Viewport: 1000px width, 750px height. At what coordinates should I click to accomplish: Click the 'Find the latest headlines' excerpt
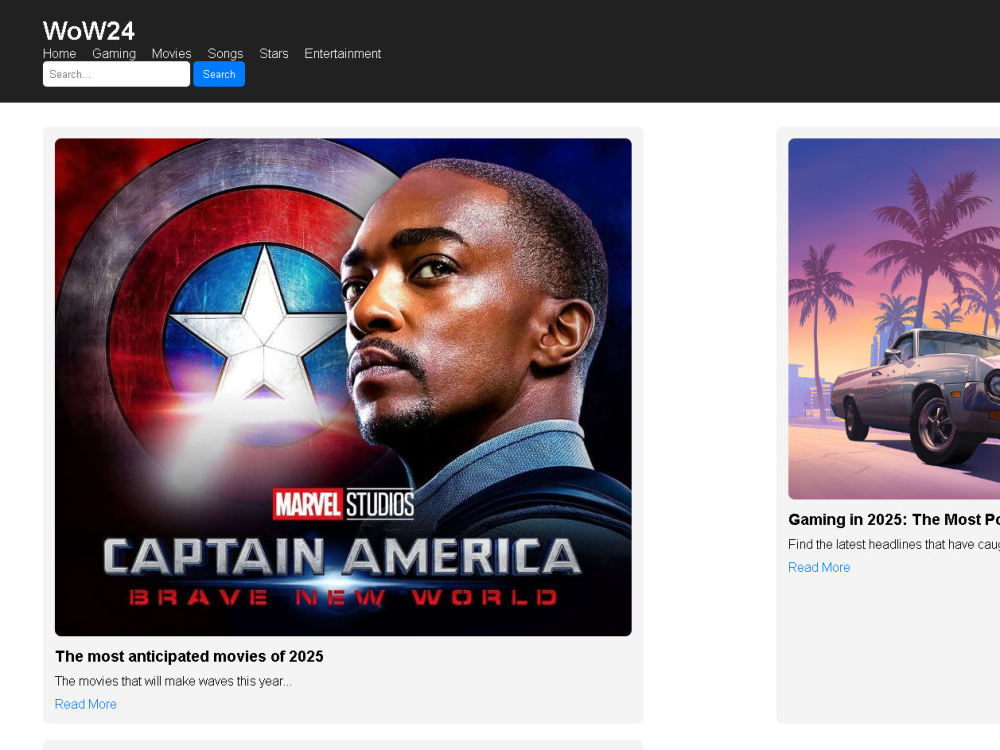[894, 544]
